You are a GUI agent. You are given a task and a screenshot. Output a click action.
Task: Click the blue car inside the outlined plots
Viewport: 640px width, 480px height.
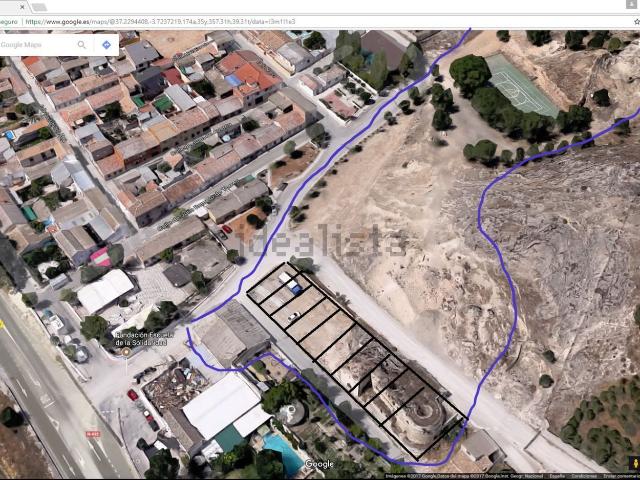[x=296, y=289]
